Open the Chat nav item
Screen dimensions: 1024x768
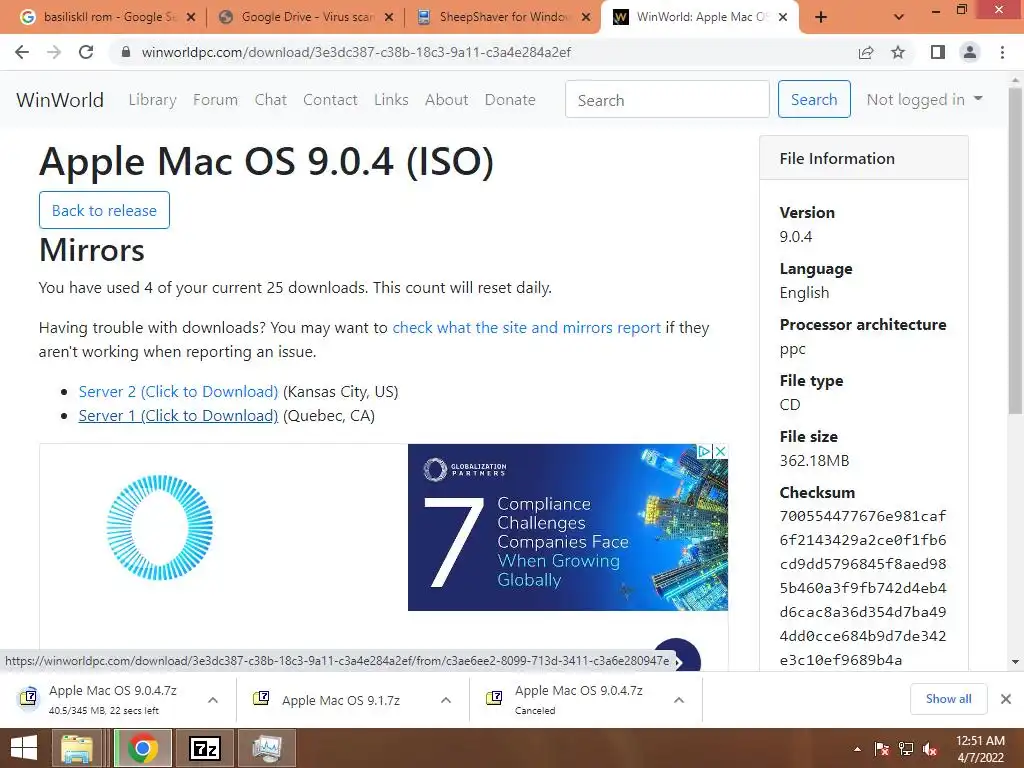[270, 100]
